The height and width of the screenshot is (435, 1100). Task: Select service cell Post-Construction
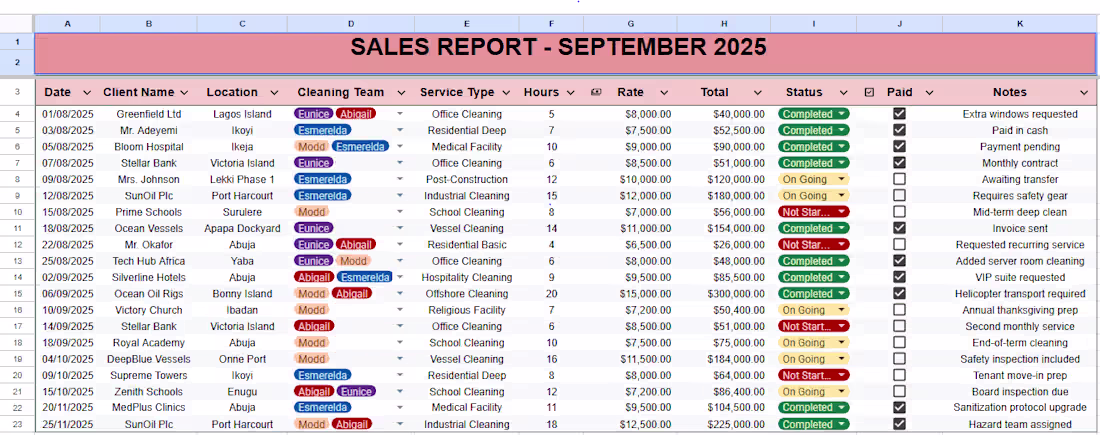pyautogui.click(x=467, y=179)
